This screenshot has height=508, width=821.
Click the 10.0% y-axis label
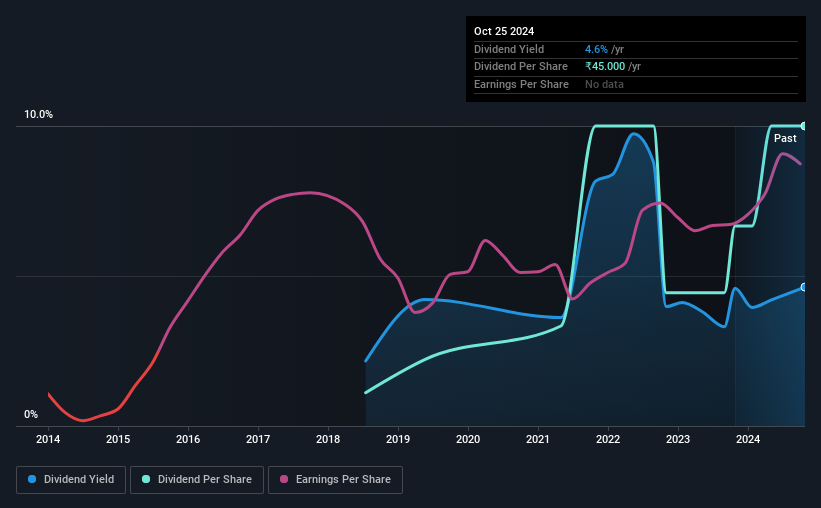click(x=38, y=115)
